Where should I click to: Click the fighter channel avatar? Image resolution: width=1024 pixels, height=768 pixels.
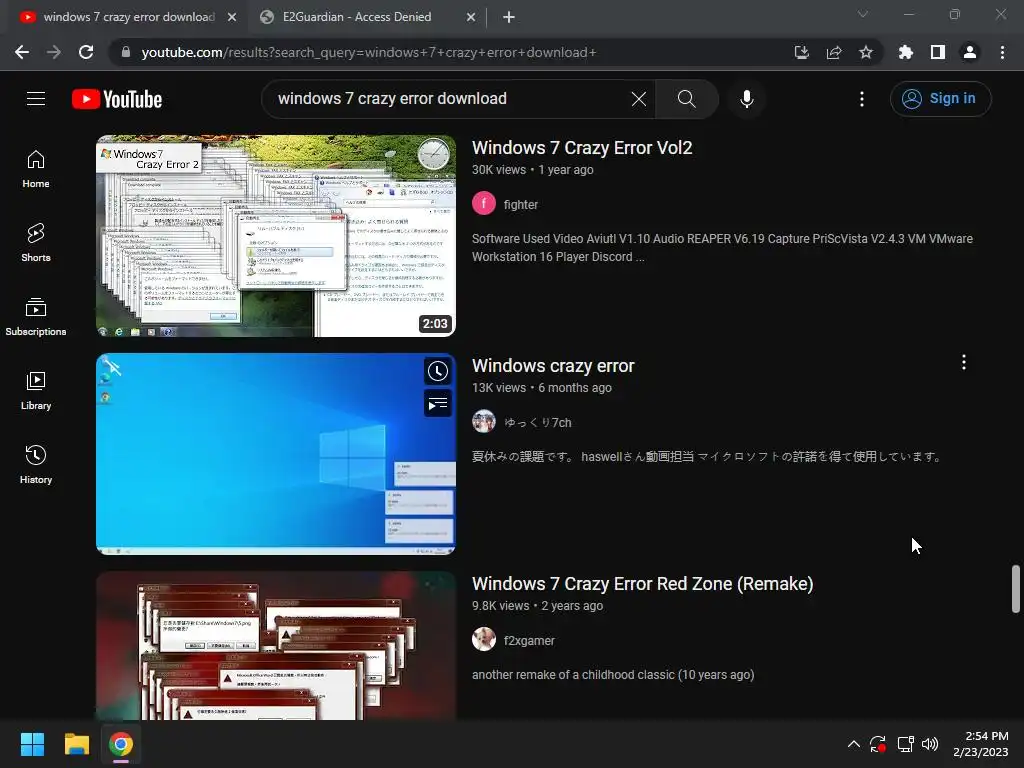coord(484,204)
